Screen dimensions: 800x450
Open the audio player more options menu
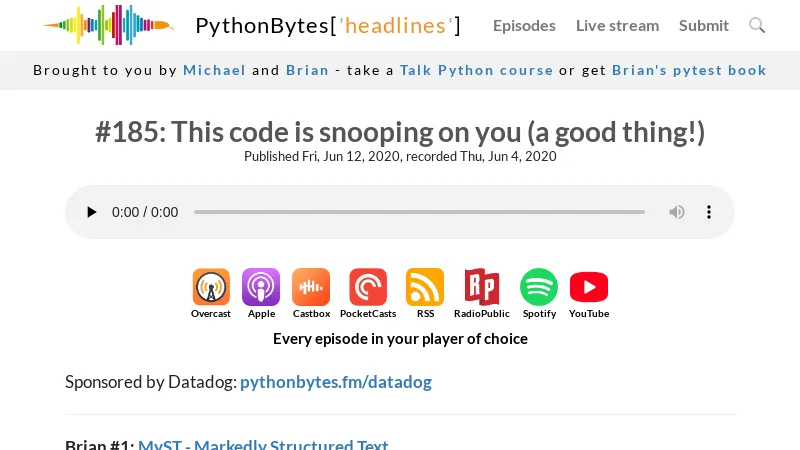point(709,212)
